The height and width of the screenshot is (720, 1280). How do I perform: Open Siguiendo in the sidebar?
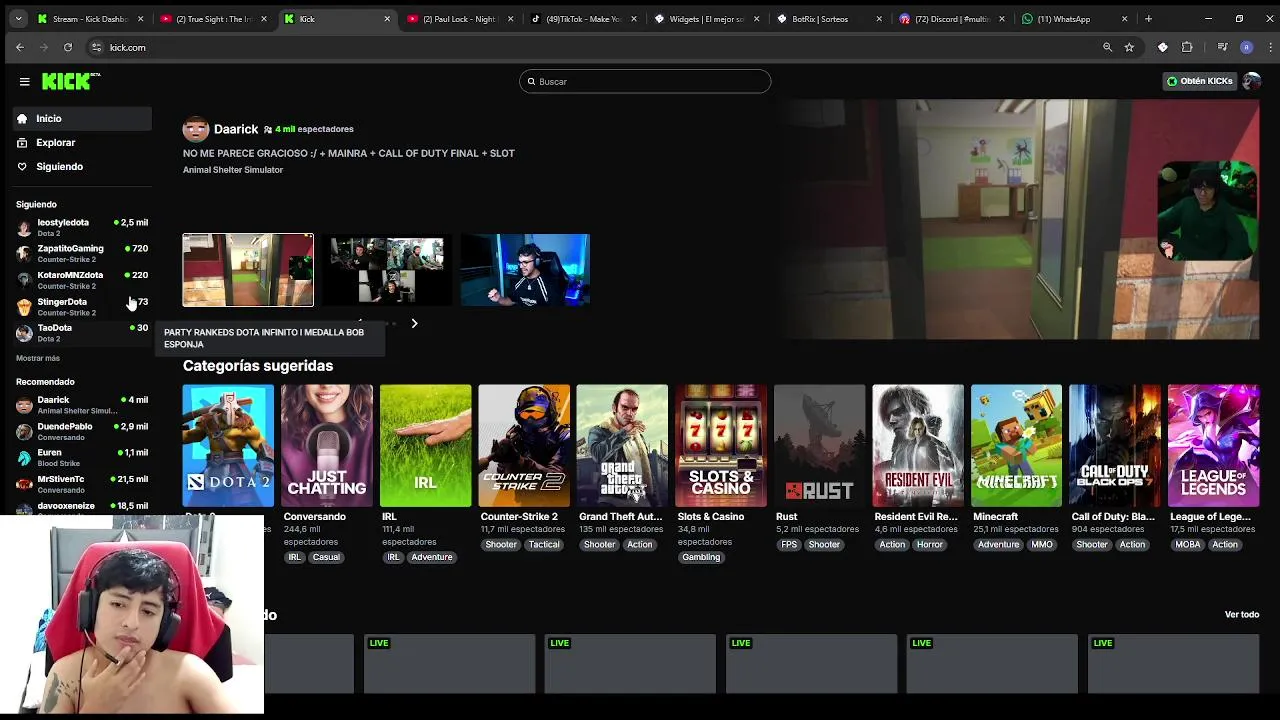pyautogui.click(x=83, y=167)
